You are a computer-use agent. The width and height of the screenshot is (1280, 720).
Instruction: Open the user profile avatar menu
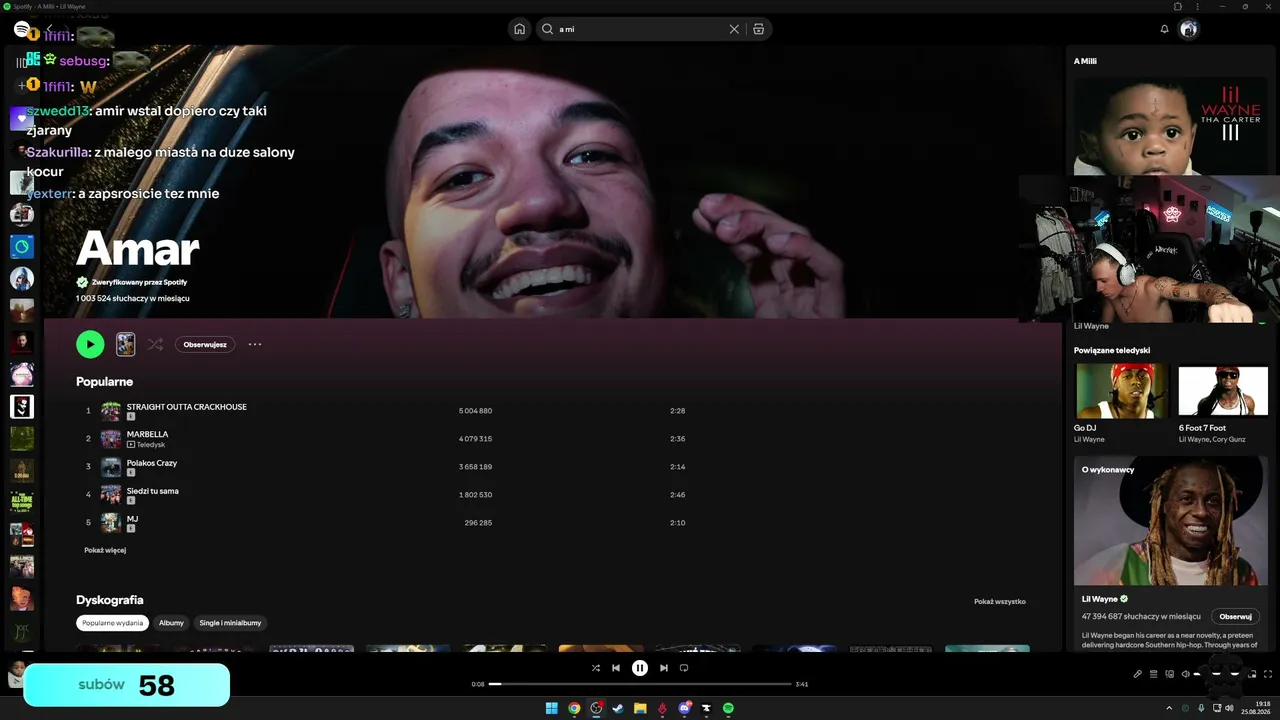1188,29
